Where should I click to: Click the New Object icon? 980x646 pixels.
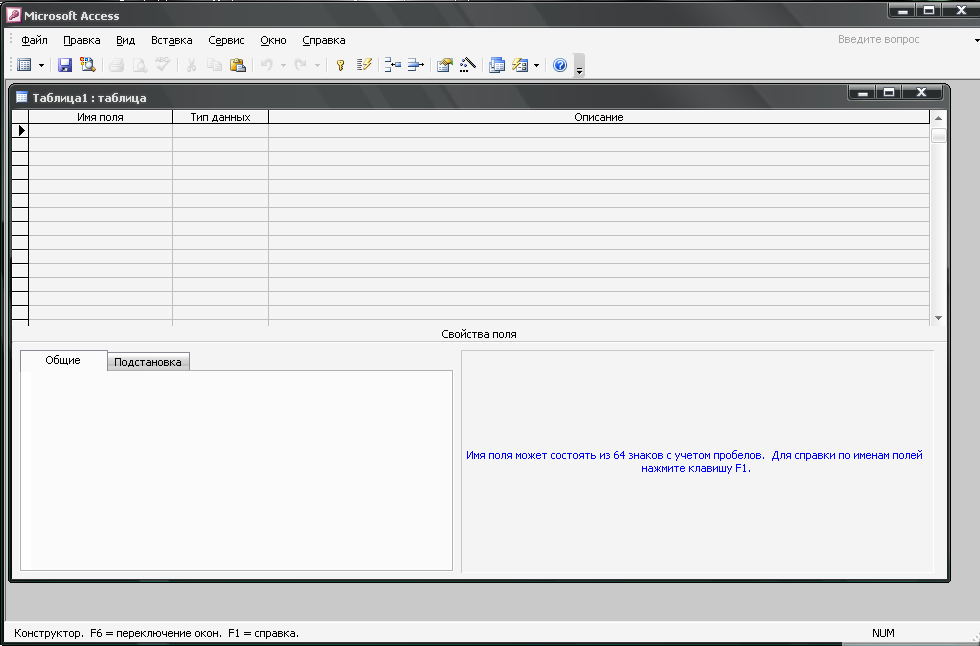[520, 65]
